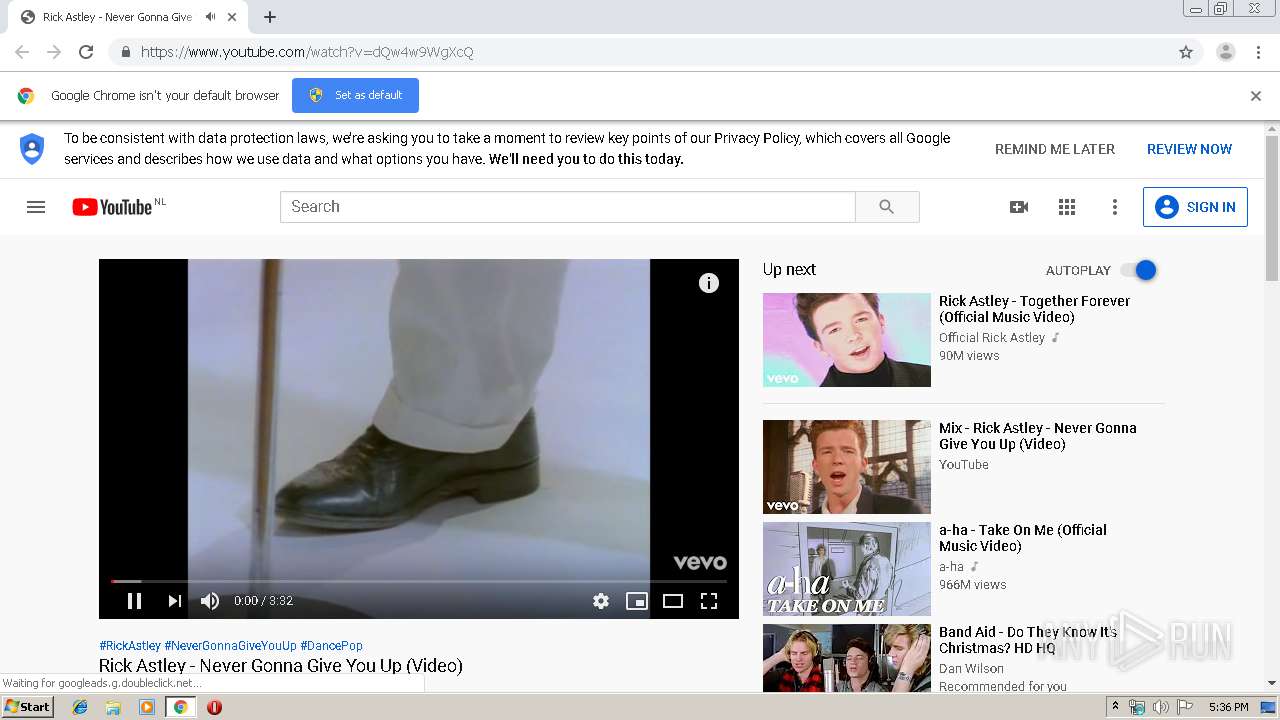
Task: Set Chrome as default browser
Action: (x=355, y=95)
